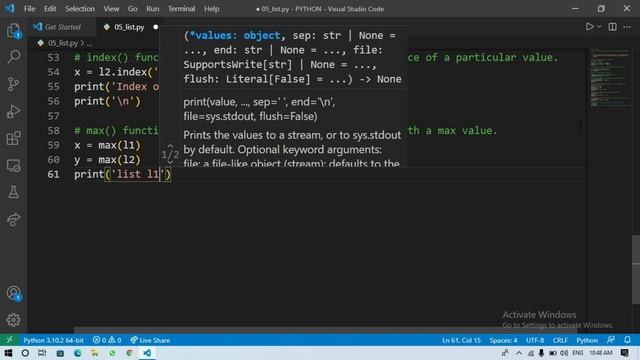Open the Source Control view

pos(13,84)
